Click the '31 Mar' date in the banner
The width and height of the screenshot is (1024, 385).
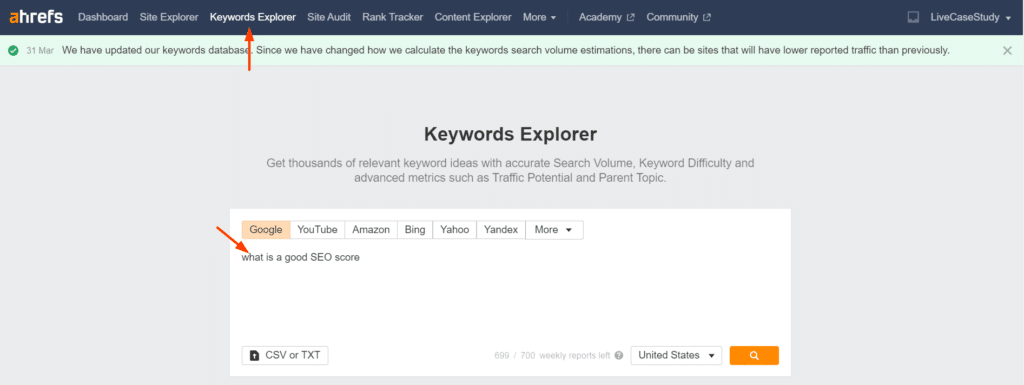[40, 50]
